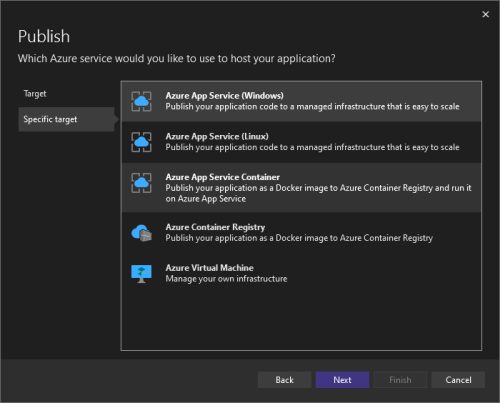Image resolution: width=500 pixels, height=403 pixels.
Task: Click 'on Azure App Service' description line
Action: pyautogui.click(x=206, y=199)
